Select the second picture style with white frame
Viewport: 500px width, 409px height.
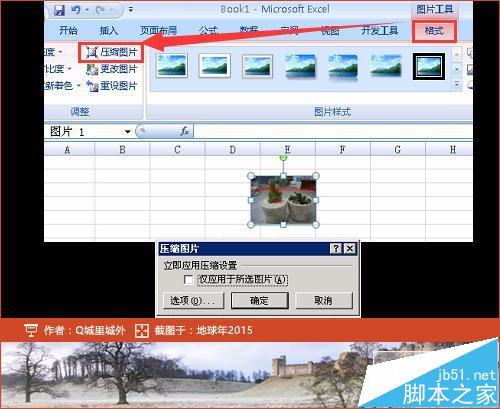point(214,66)
